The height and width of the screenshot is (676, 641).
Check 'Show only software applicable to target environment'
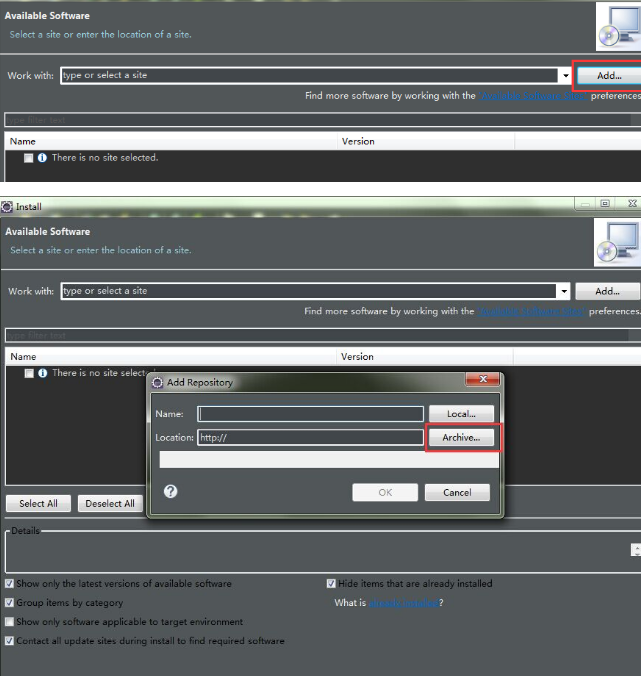click(x=10, y=622)
